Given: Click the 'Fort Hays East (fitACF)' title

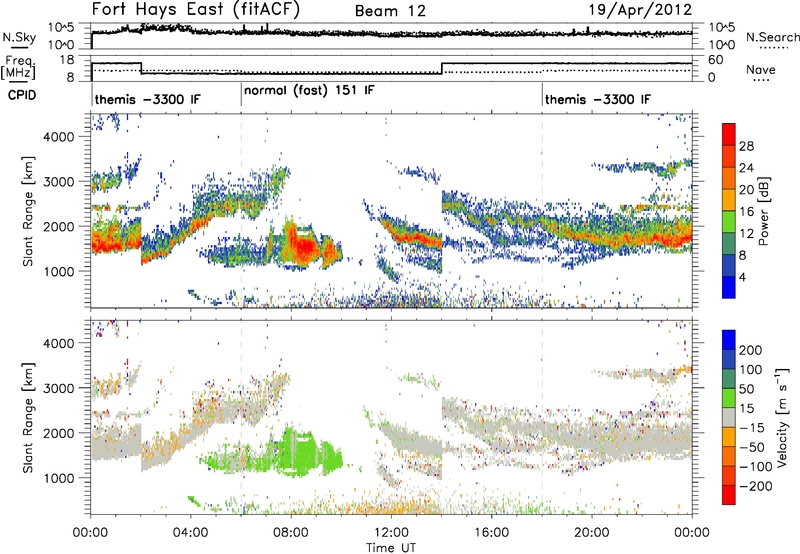Looking at the screenshot, I should point(195,9).
